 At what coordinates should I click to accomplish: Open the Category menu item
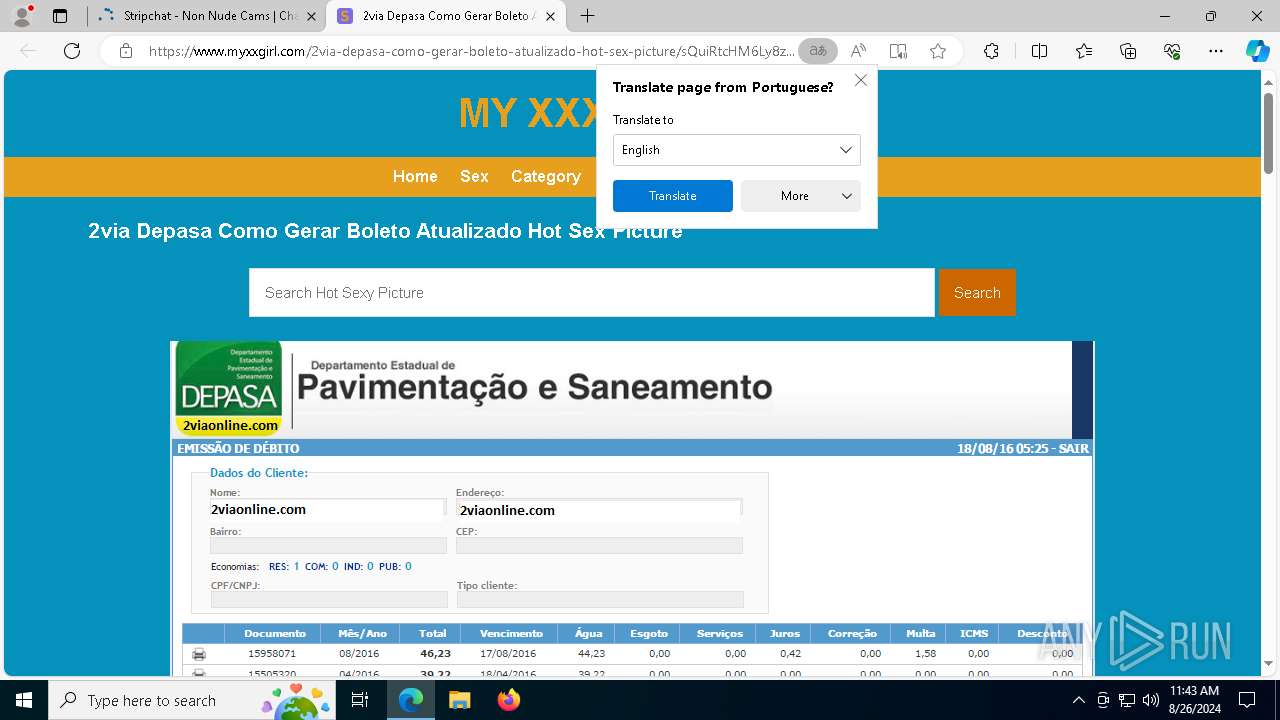pyautogui.click(x=546, y=176)
